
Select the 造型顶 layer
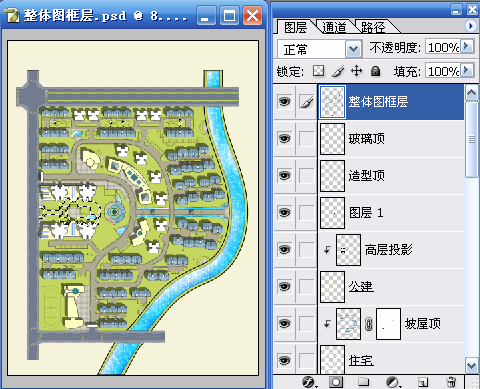(368, 175)
